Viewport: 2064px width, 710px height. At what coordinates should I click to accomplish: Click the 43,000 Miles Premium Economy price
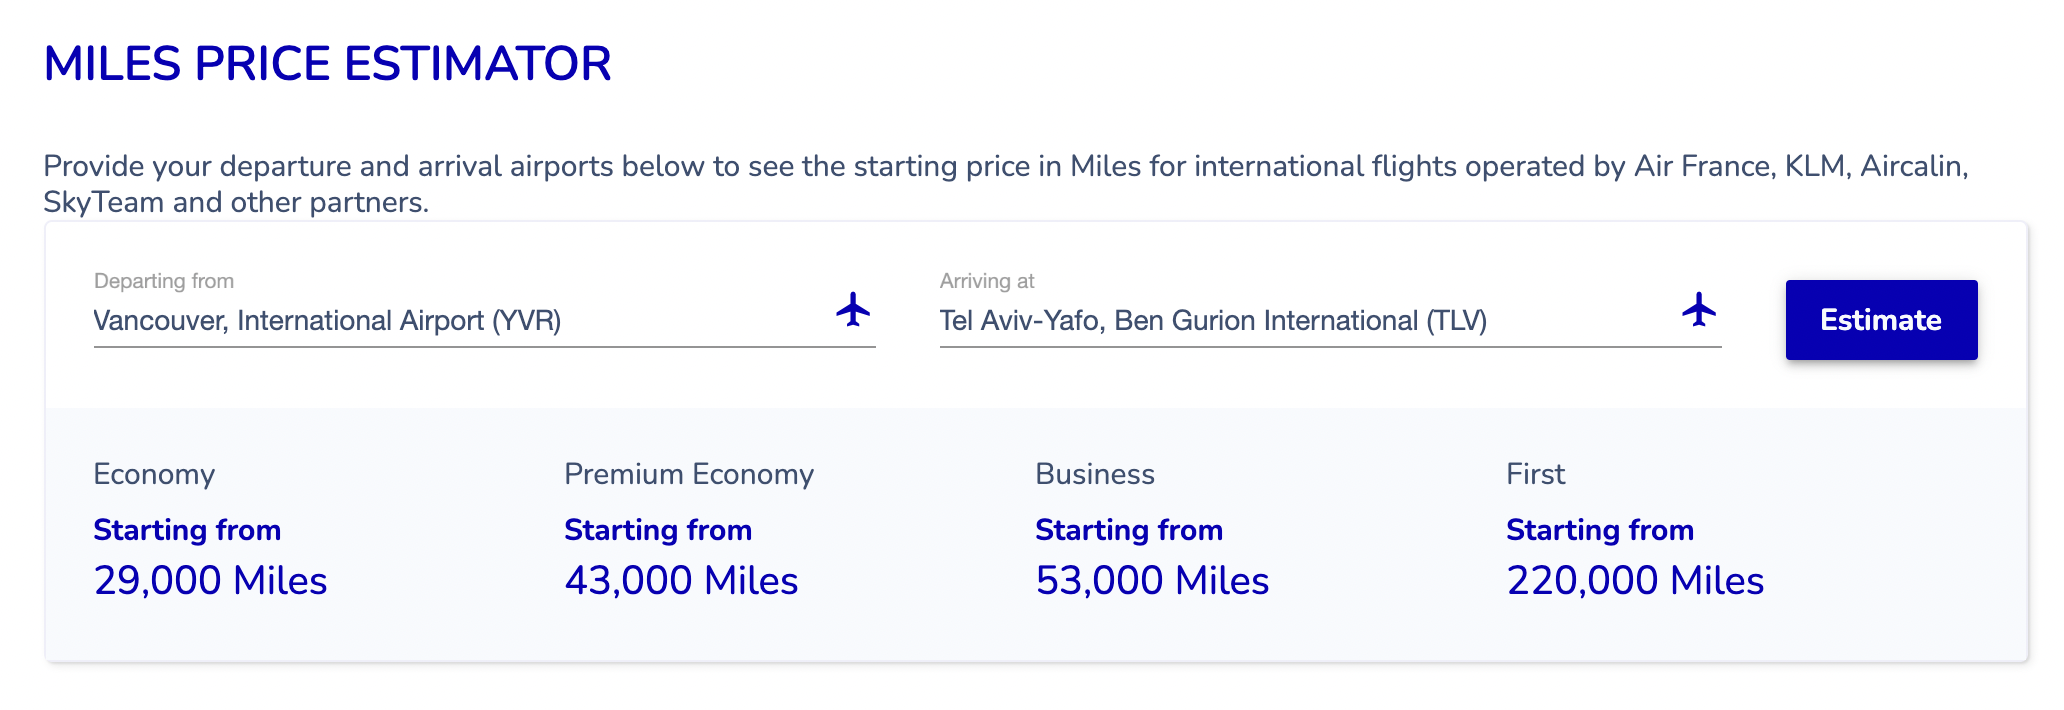click(x=681, y=581)
